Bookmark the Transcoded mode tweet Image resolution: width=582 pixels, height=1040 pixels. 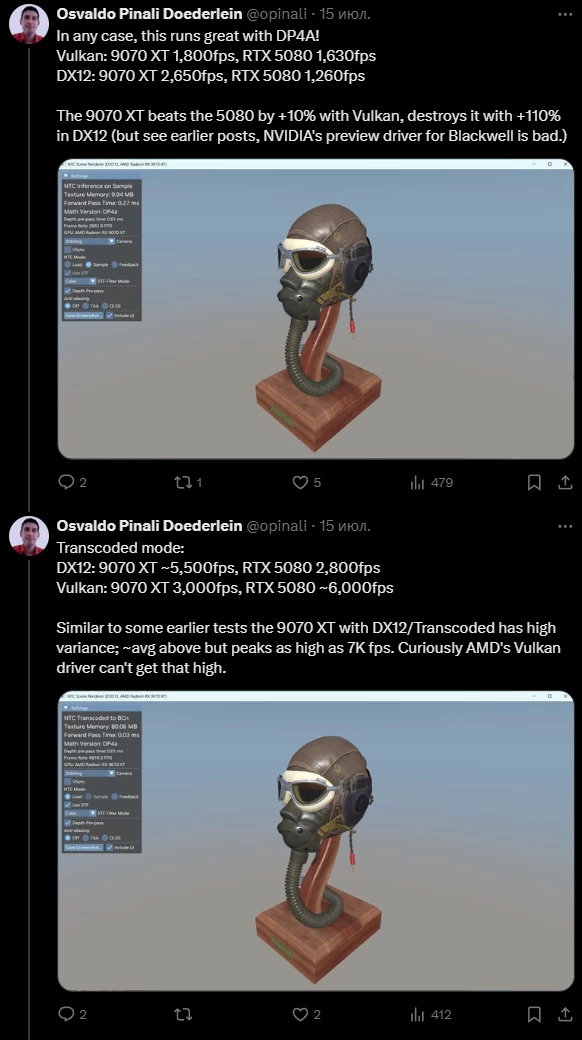pos(534,1014)
